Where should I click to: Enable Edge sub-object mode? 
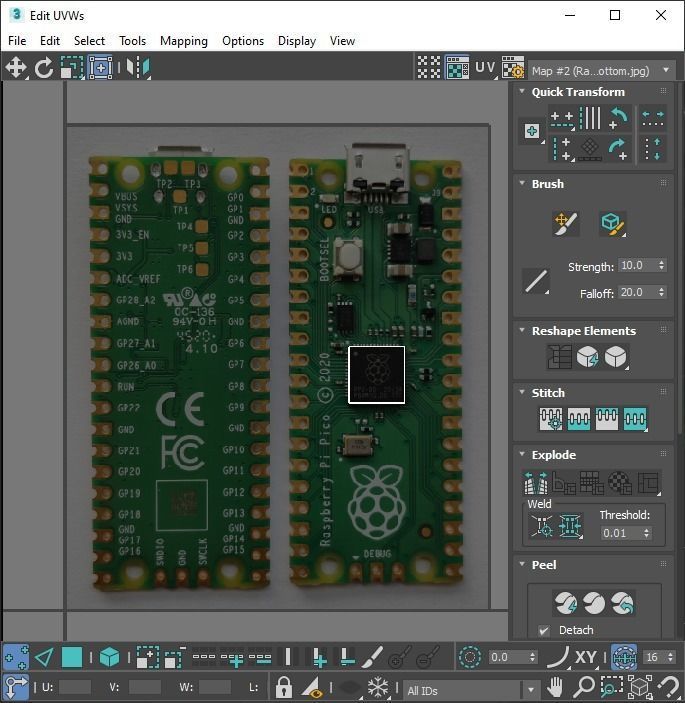pos(44,657)
